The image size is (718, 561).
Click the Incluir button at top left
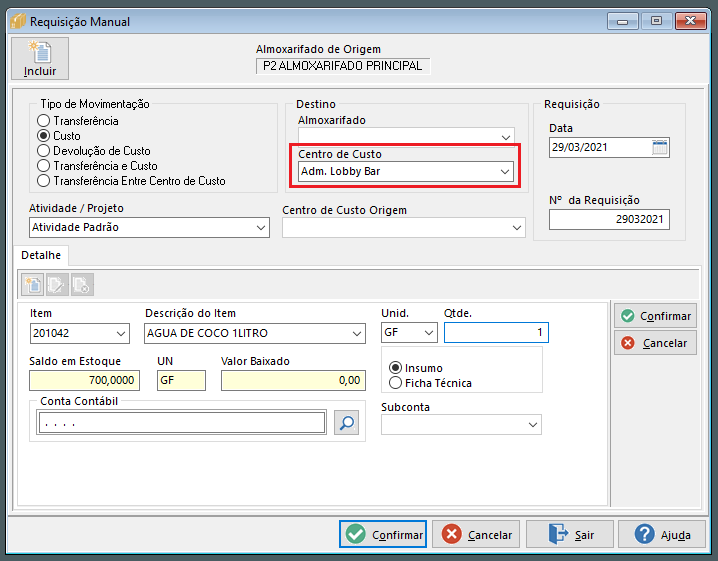point(40,59)
